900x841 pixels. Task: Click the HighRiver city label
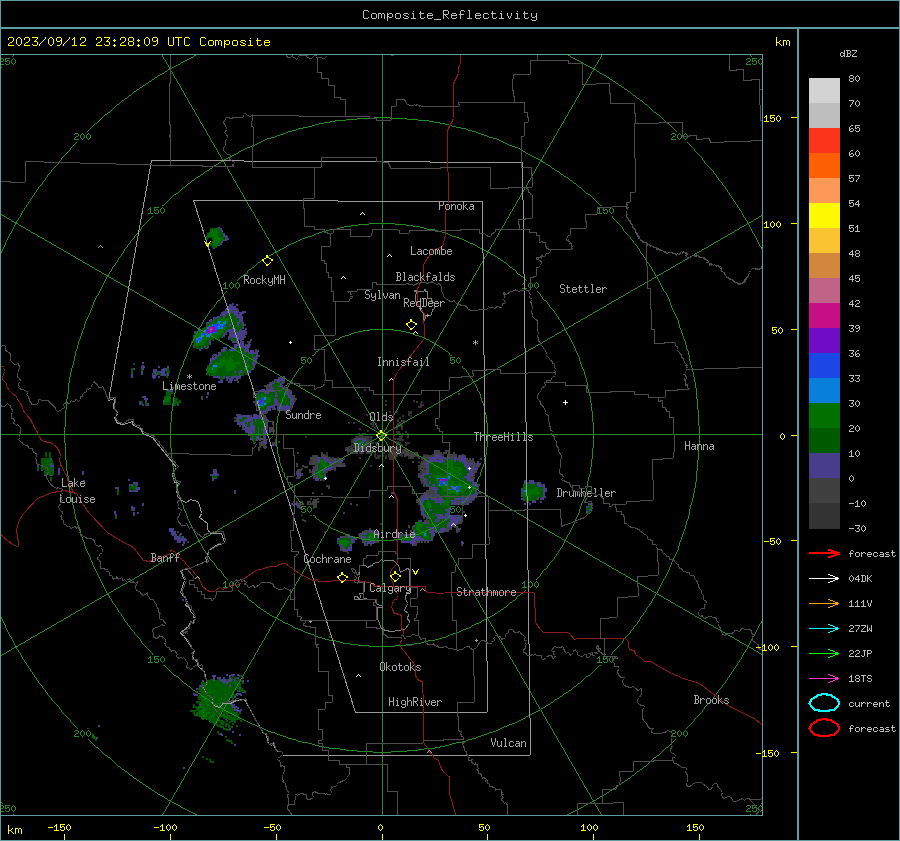pyautogui.click(x=415, y=702)
